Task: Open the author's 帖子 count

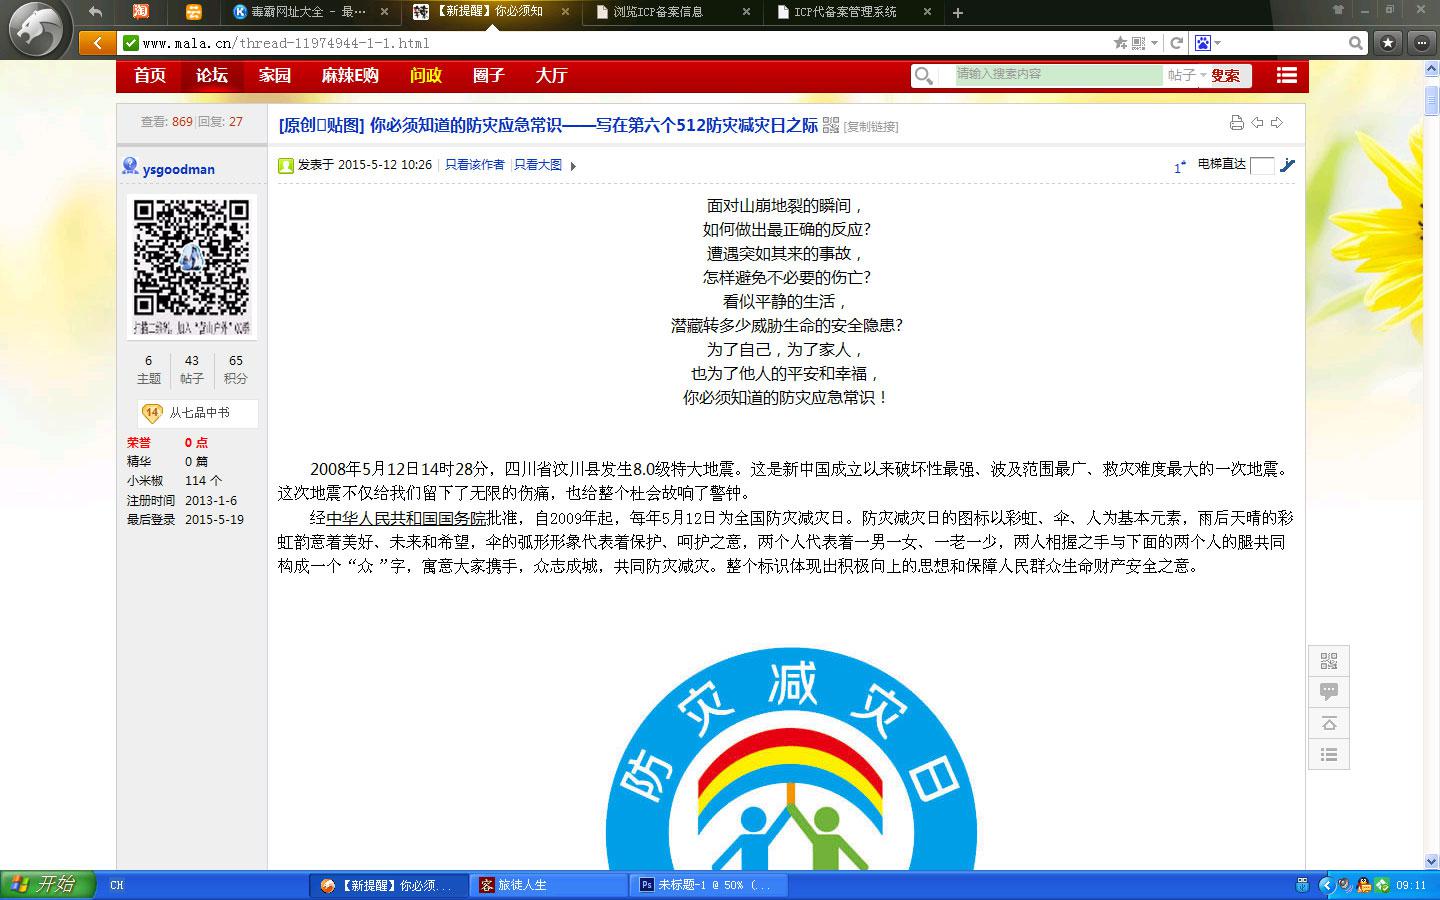Action: click(192, 369)
